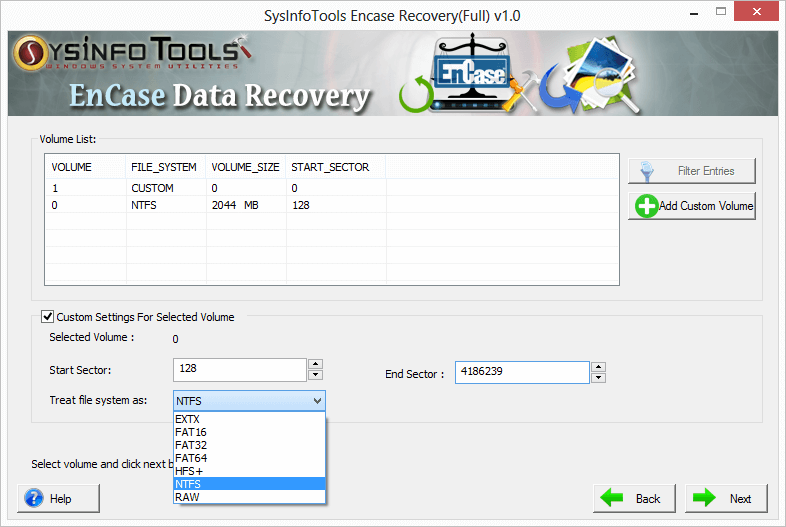The height and width of the screenshot is (527, 786).
Task: Toggle Custom Settings For Selected Volume checkbox
Action: [48, 316]
